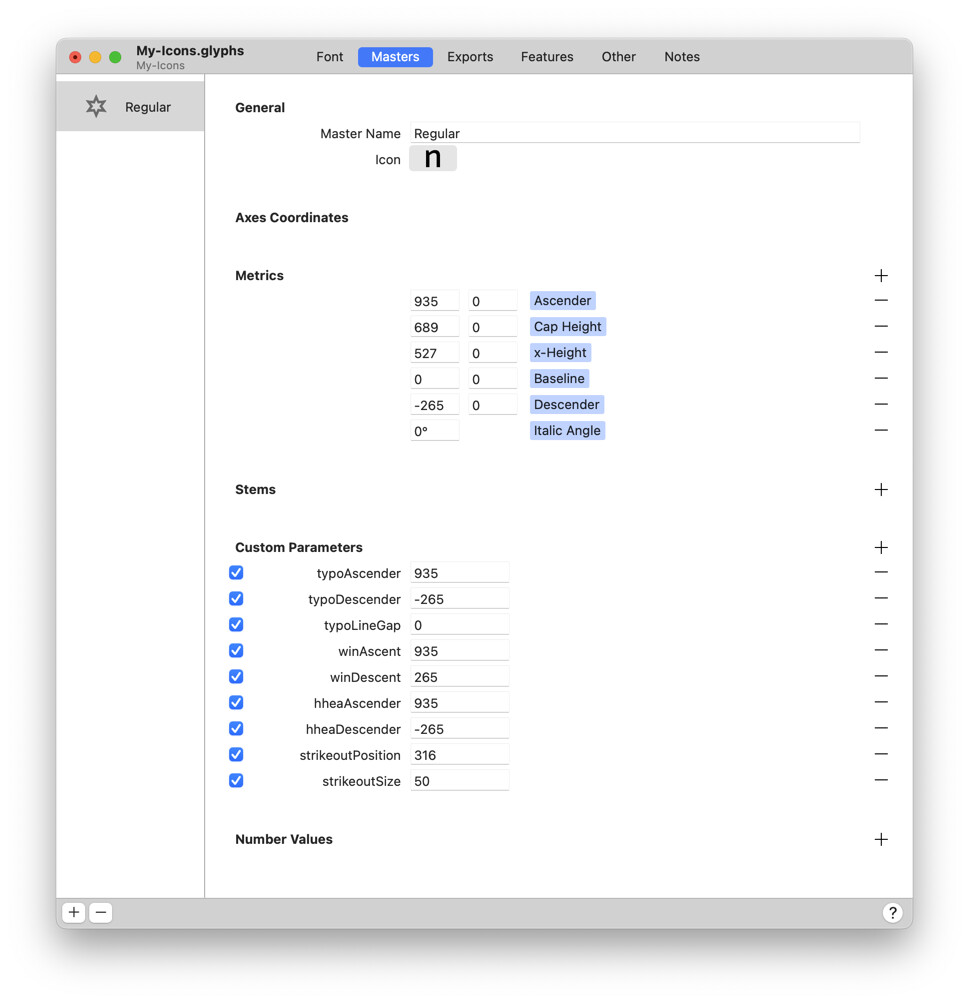
Task: Click the master icon 'n' picker
Action: click(x=433, y=159)
